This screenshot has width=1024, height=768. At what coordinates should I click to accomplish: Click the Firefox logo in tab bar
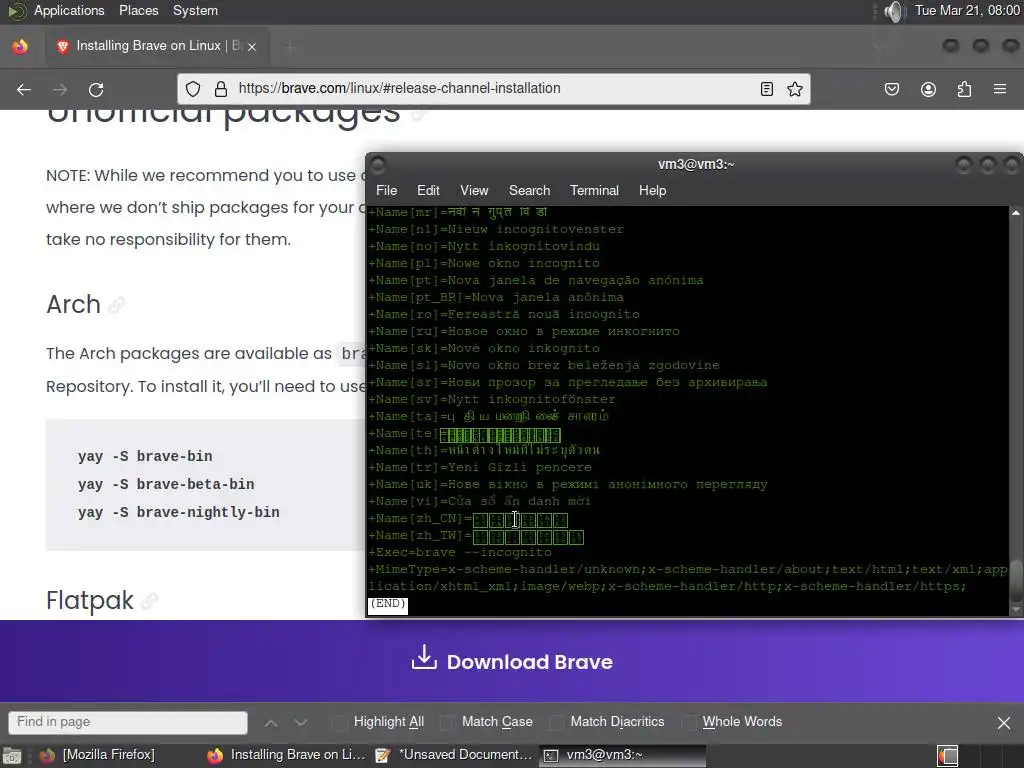[x=20, y=46]
